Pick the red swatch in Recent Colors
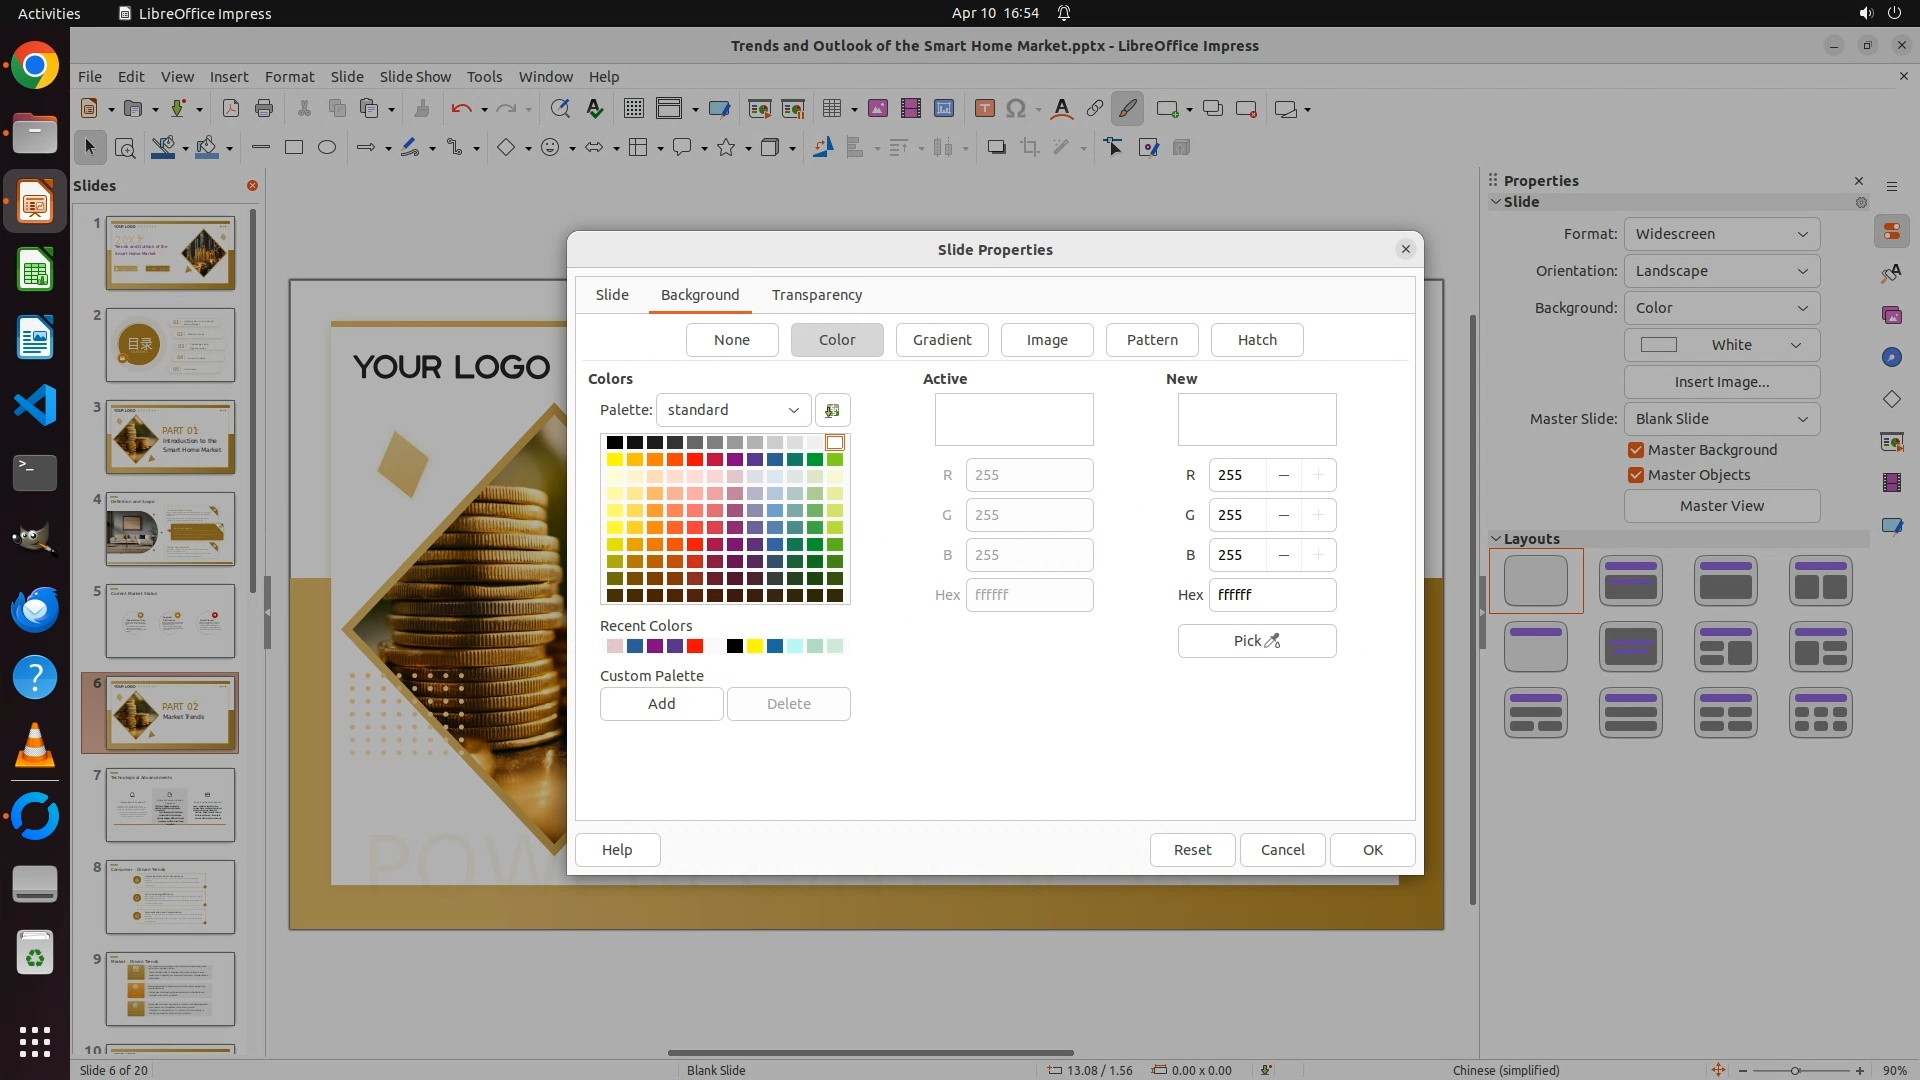Image resolution: width=1920 pixels, height=1080 pixels. pos(695,646)
